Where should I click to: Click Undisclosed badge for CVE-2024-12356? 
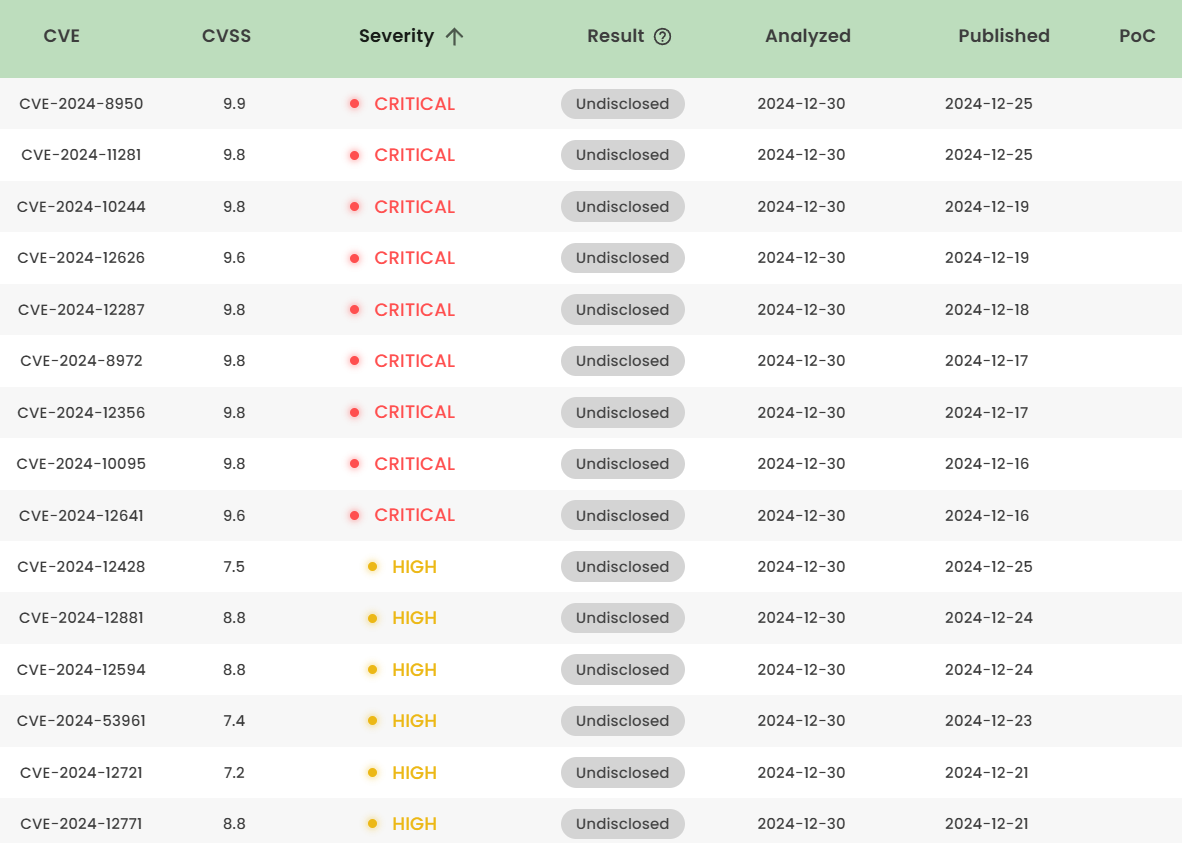point(623,412)
